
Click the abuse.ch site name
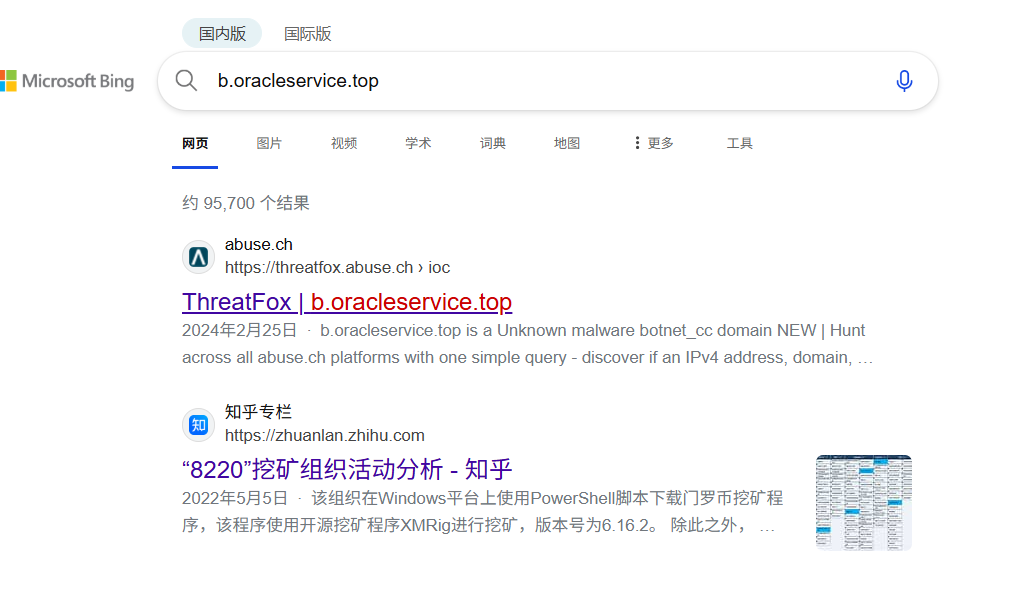click(259, 245)
